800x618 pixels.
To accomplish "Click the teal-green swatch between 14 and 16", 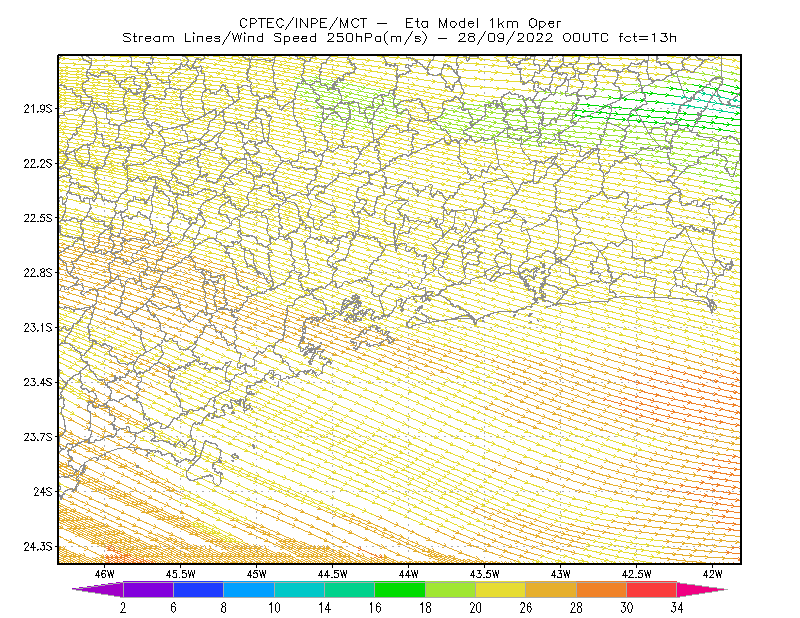I will (349, 589).
